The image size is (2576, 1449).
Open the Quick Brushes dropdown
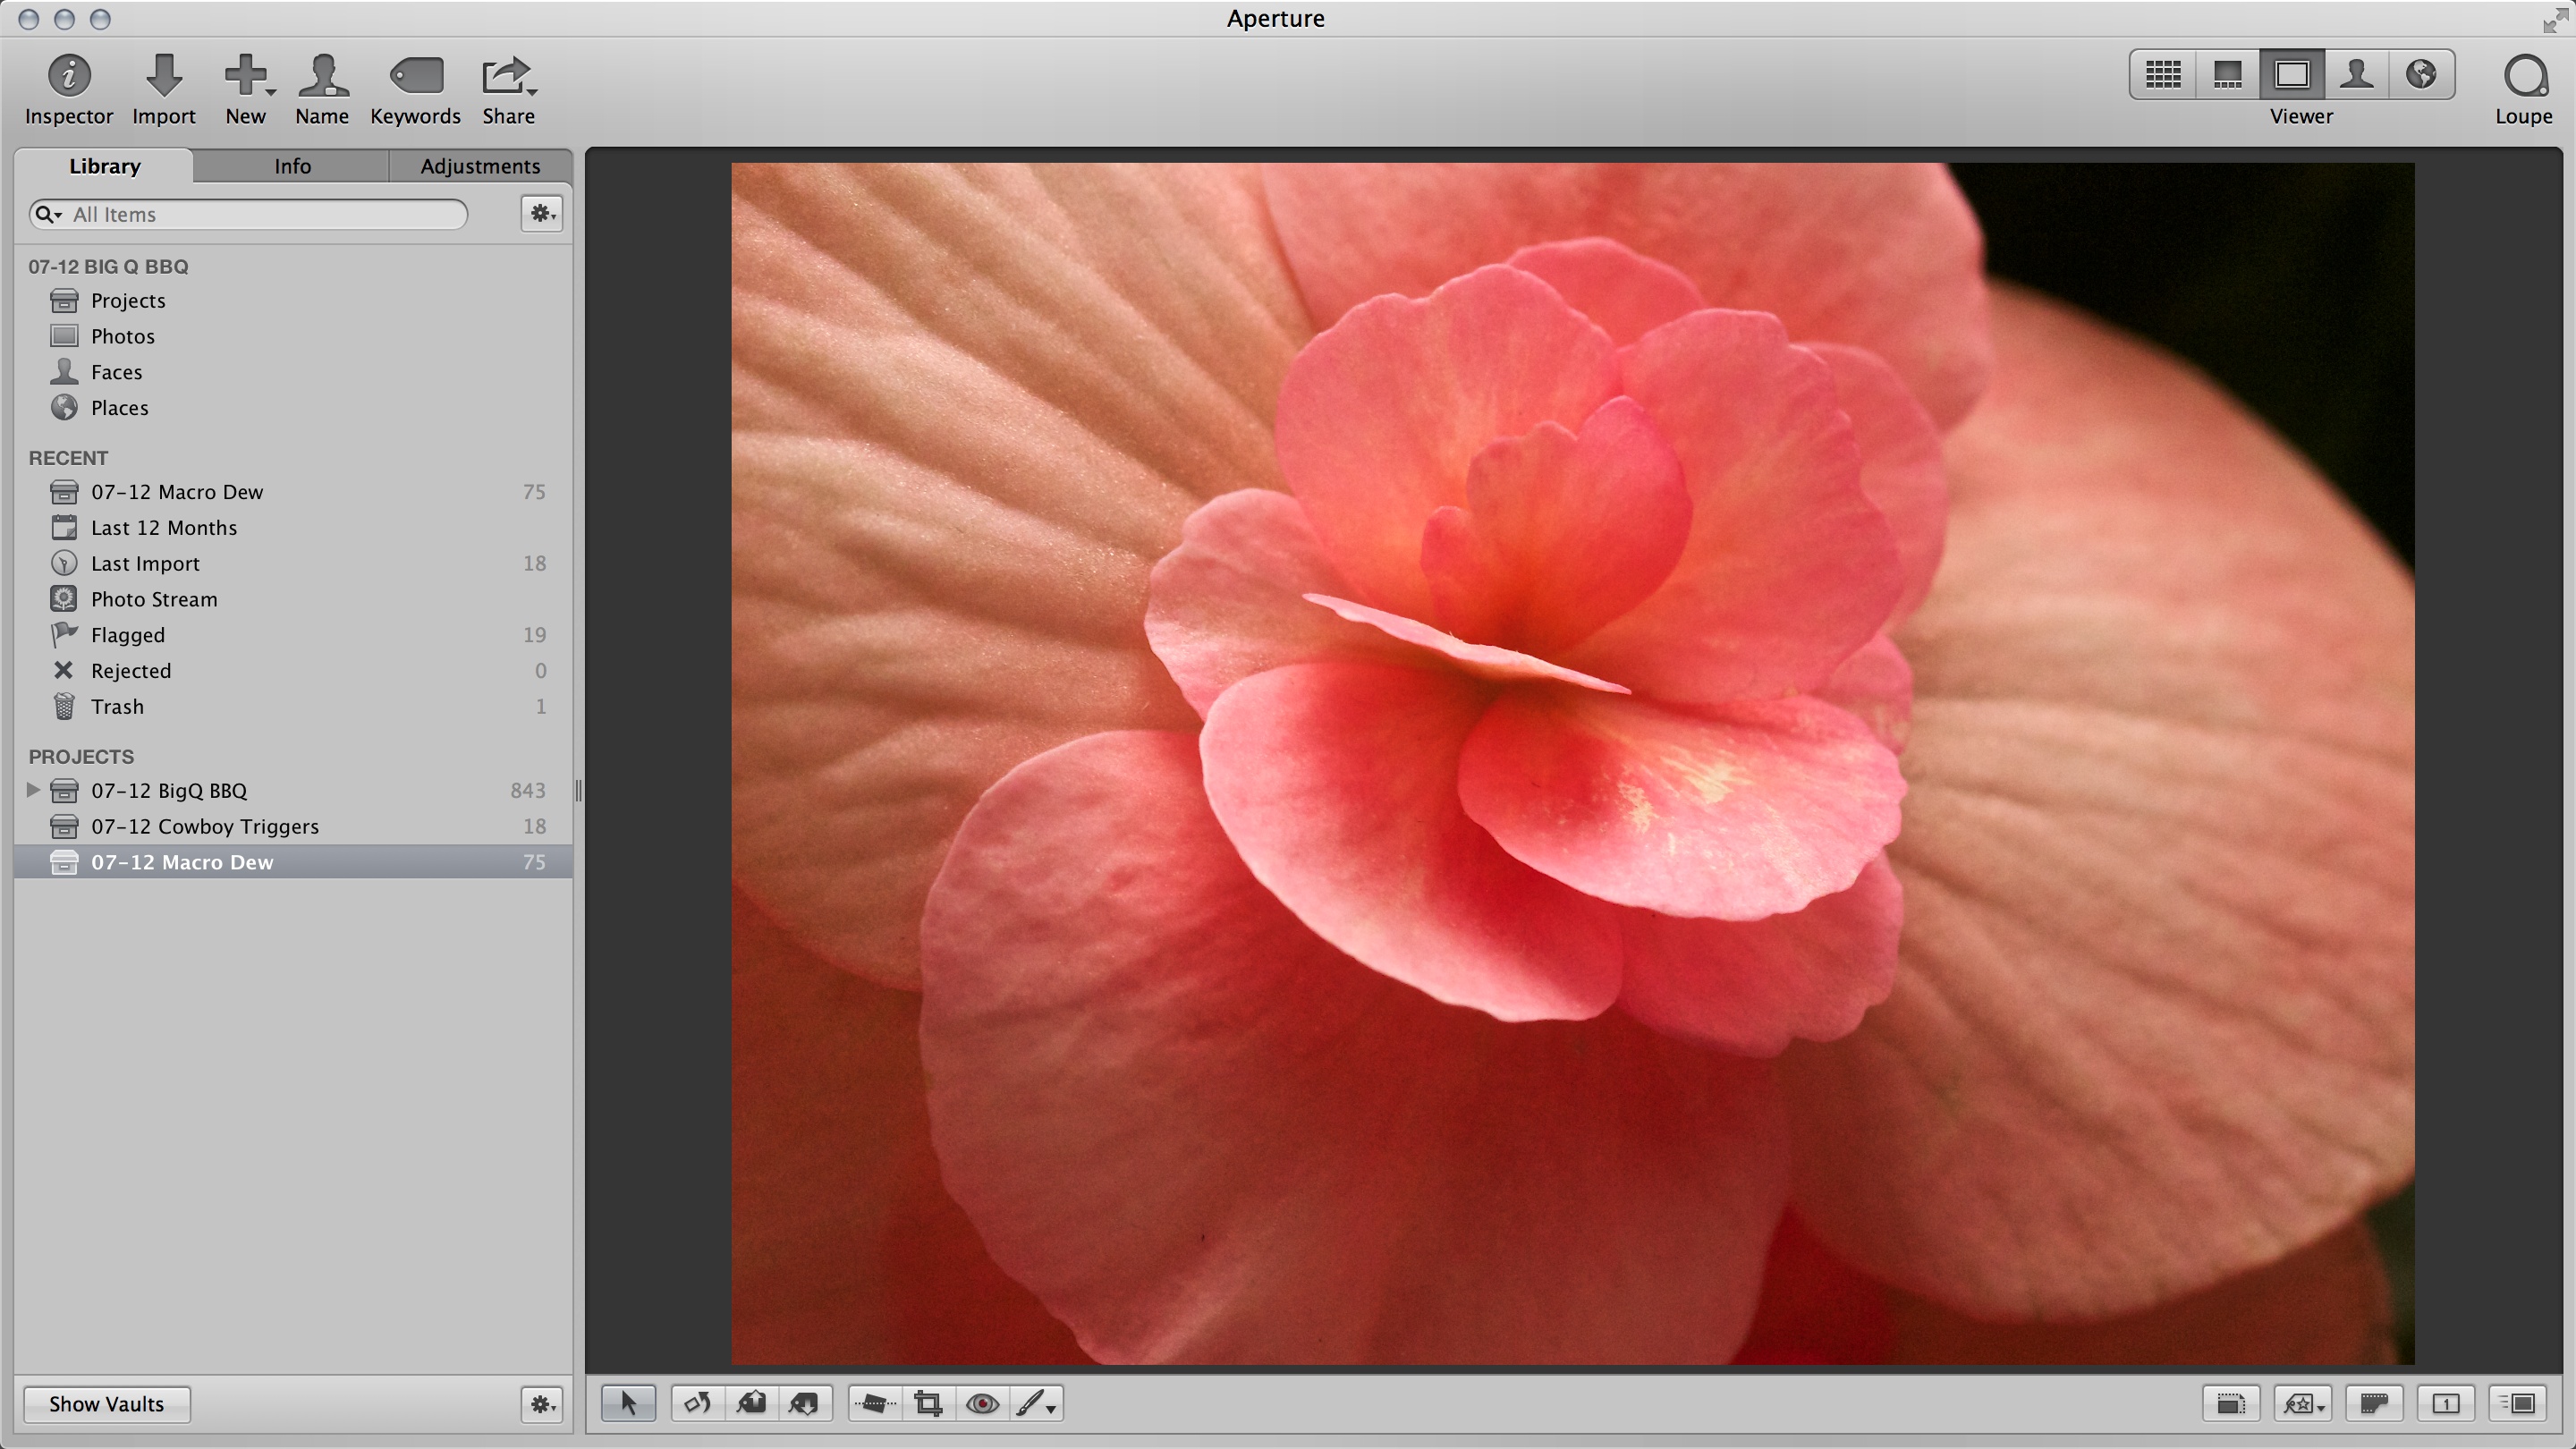[1036, 1403]
